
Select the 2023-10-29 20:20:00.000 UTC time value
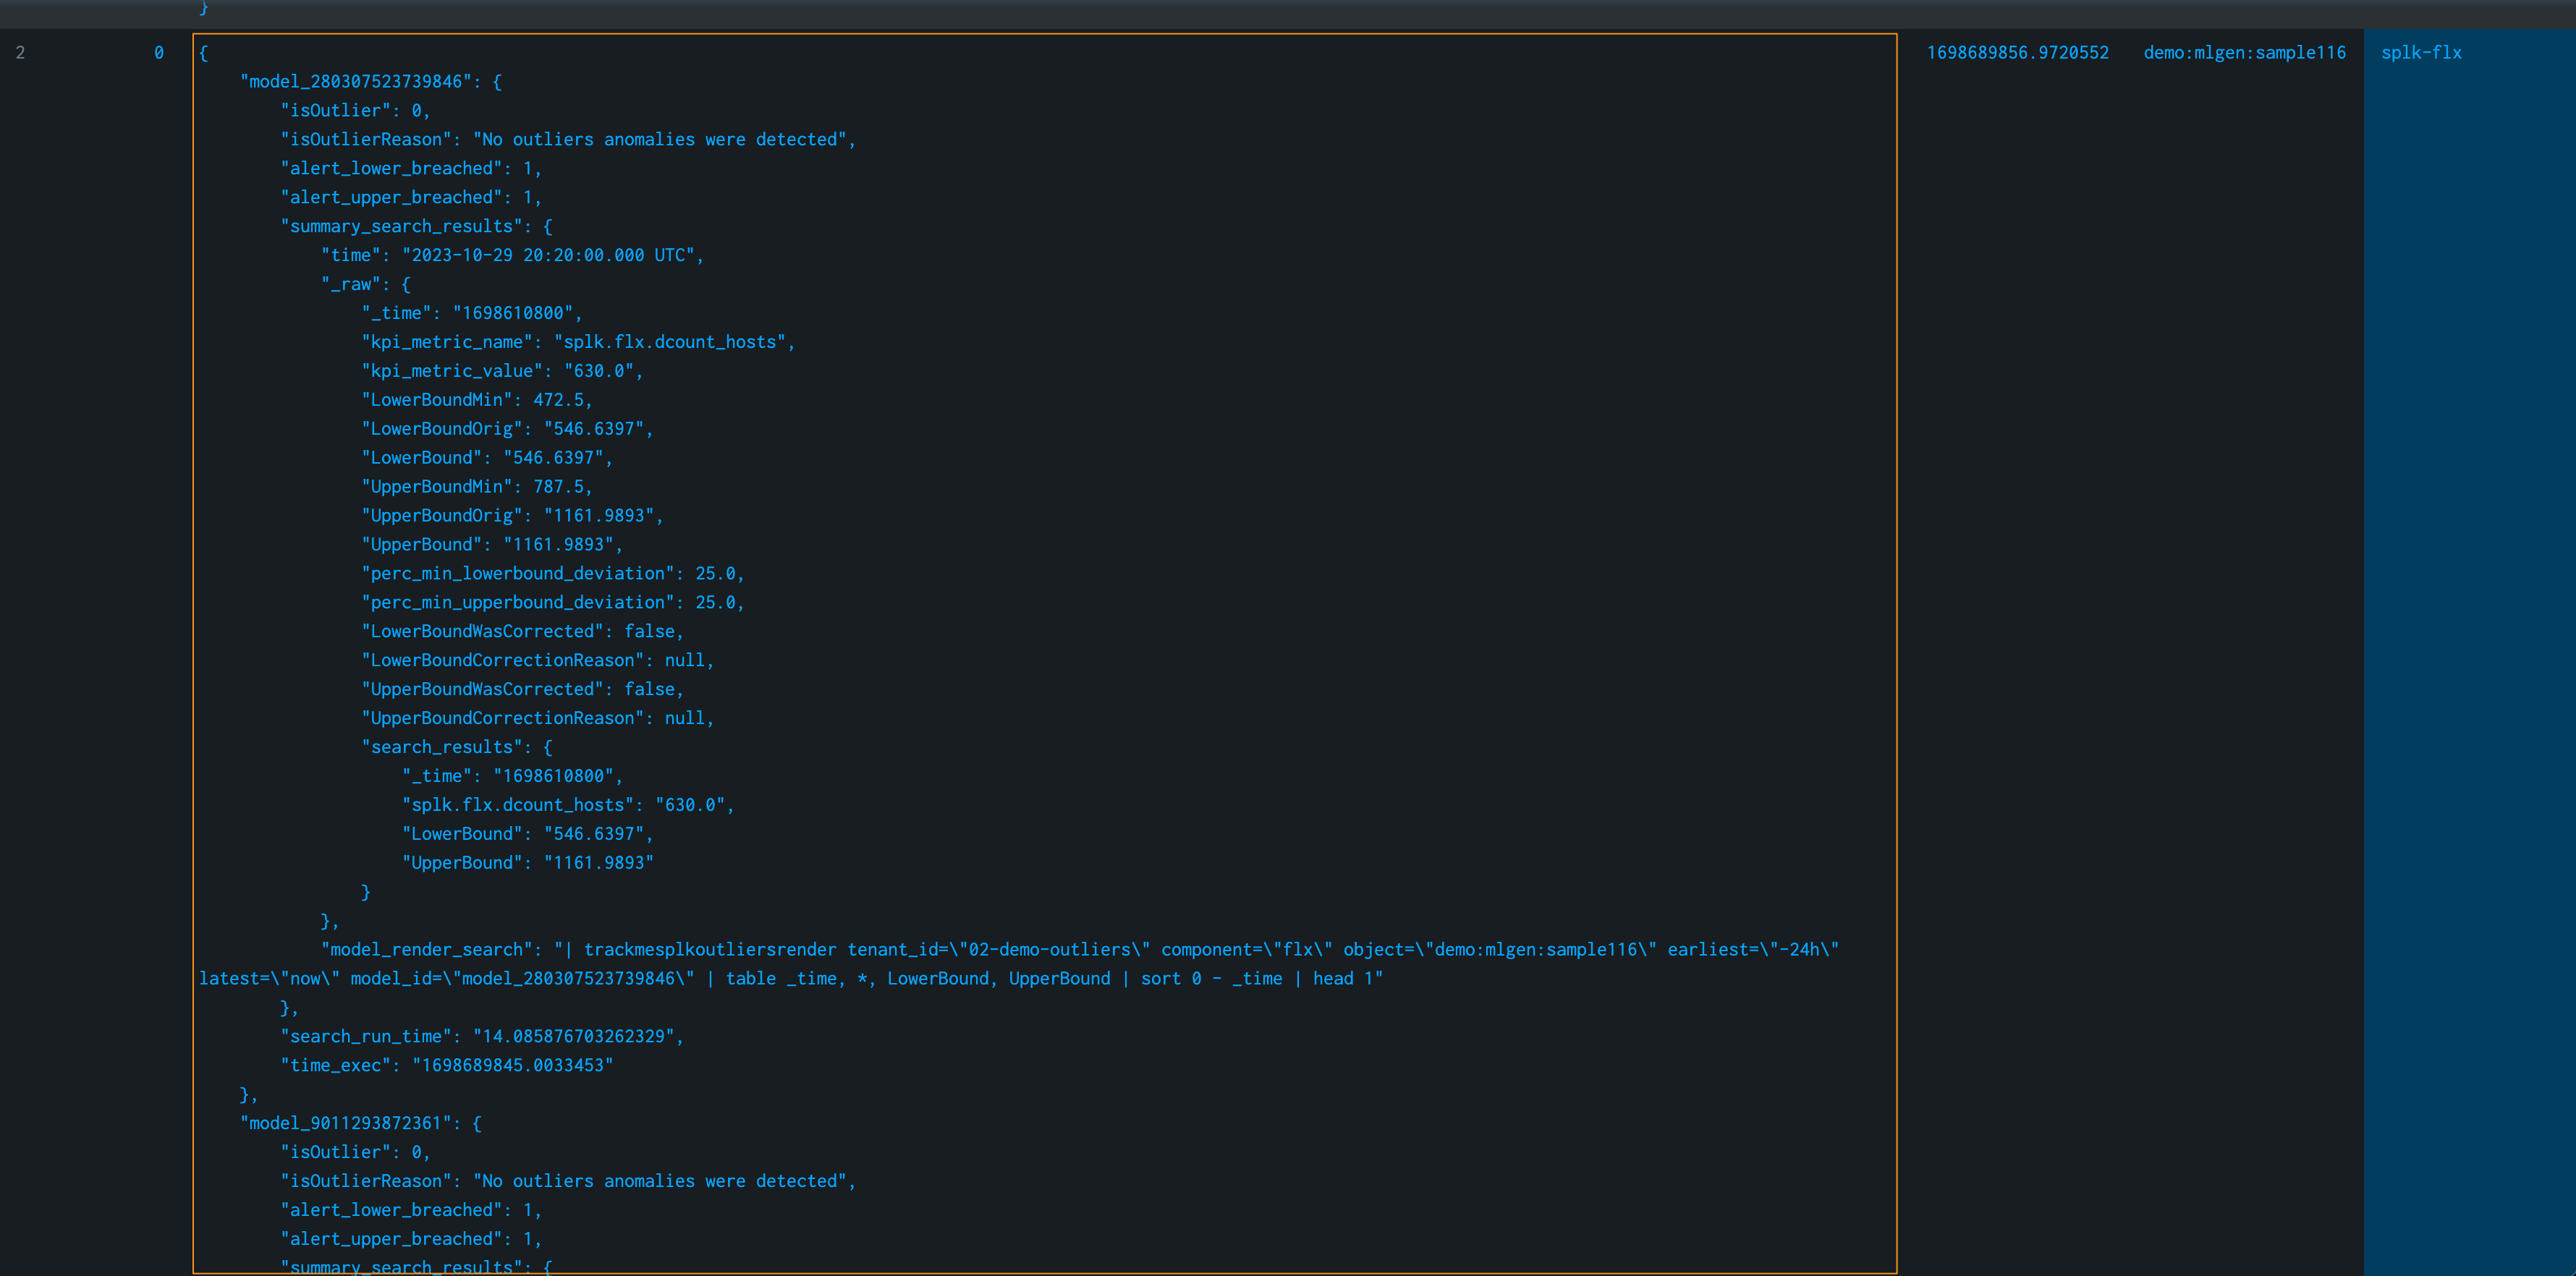[548, 256]
